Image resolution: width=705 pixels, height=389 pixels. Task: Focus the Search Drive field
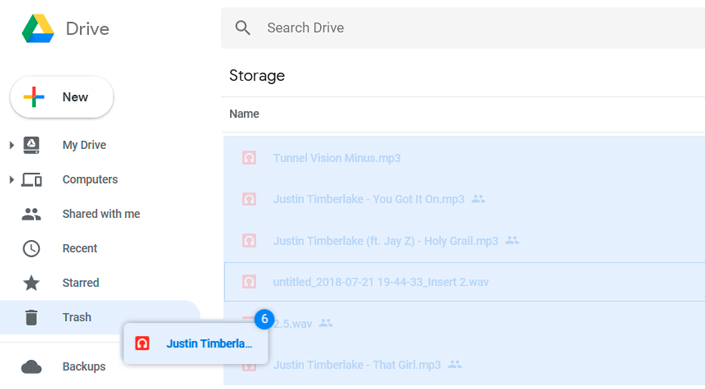pos(463,28)
